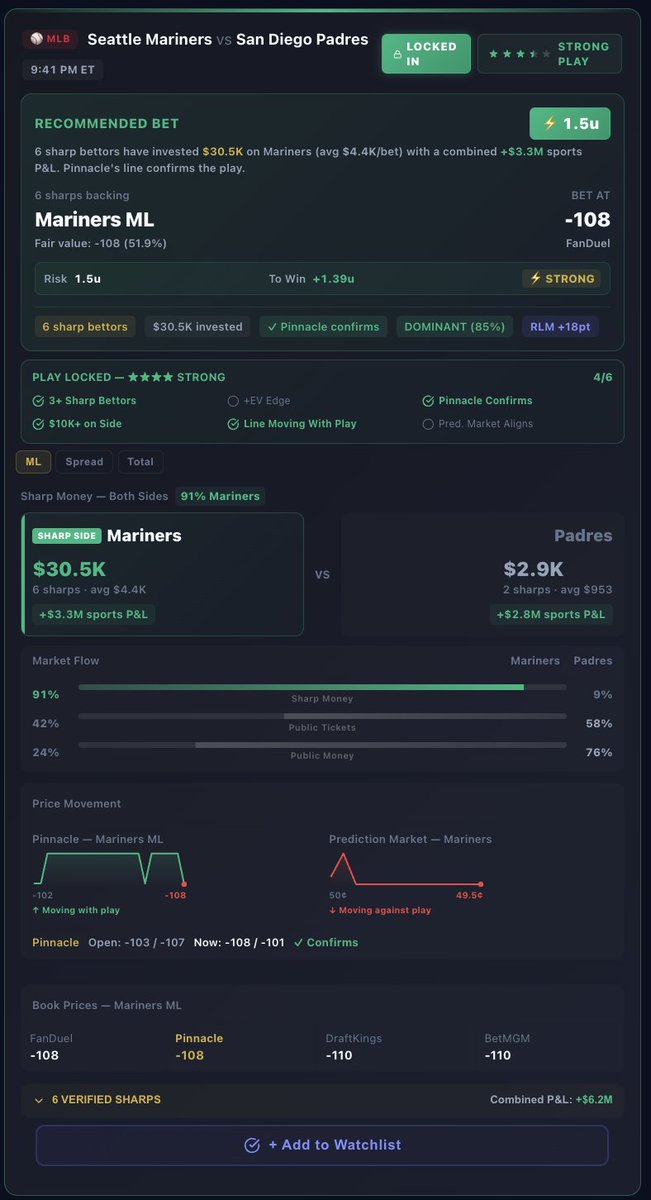Switch to the Total tab

[140, 462]
